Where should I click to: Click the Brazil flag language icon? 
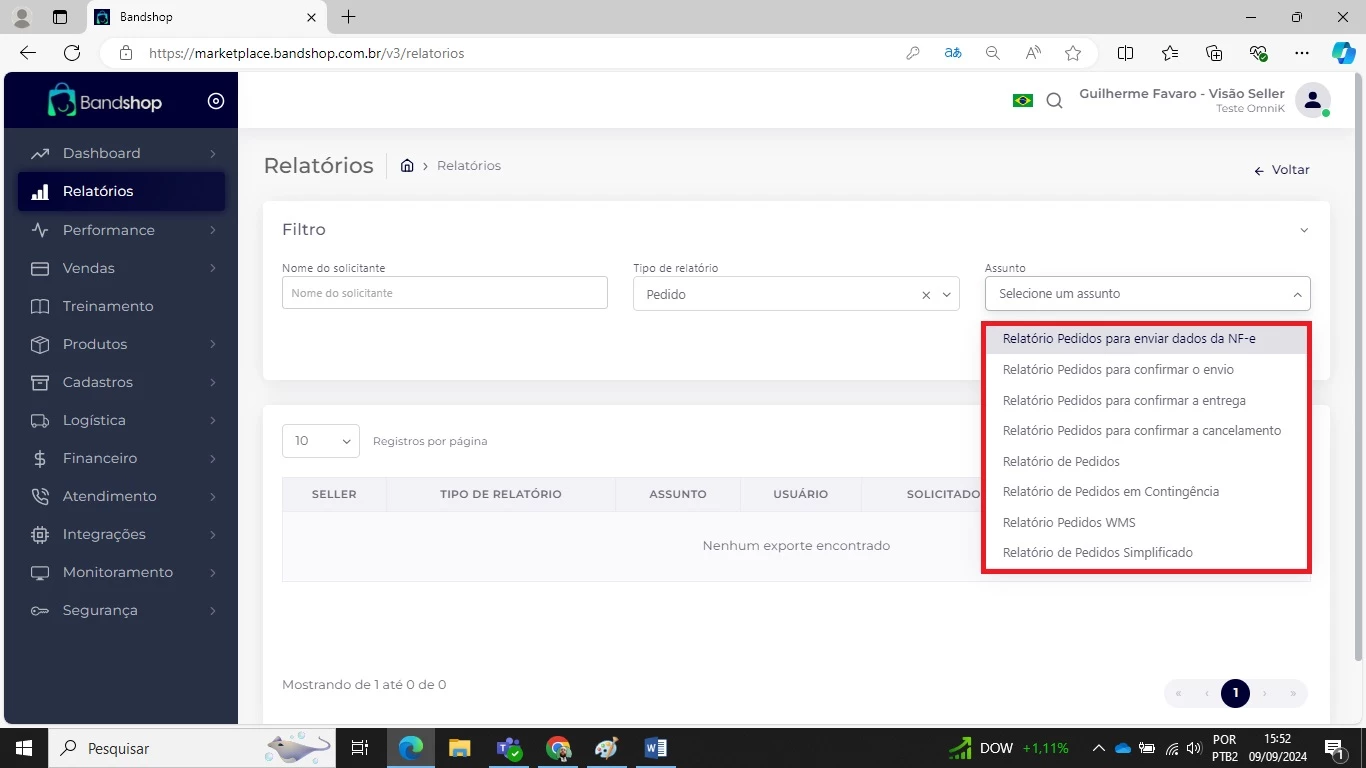click(1022, 100)
